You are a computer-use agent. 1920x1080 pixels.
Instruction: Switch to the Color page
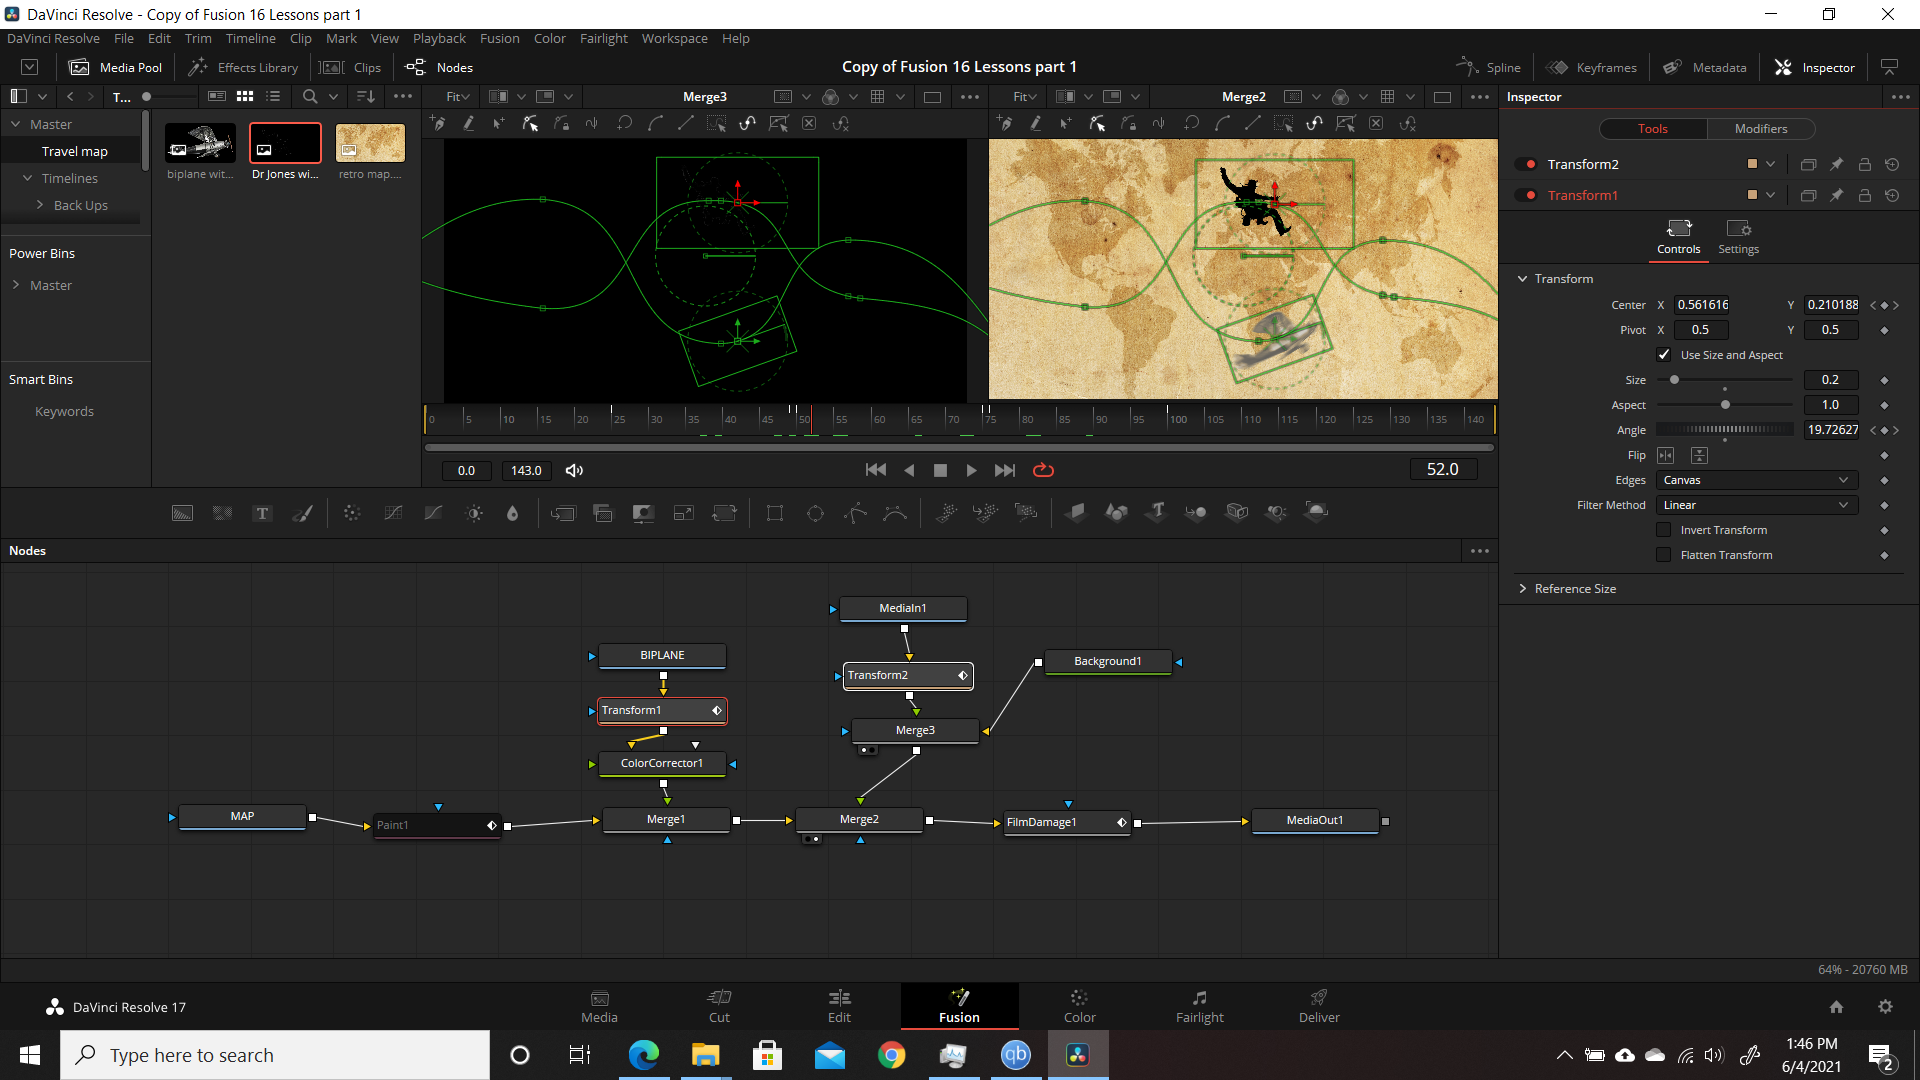click(1079, 1006)
